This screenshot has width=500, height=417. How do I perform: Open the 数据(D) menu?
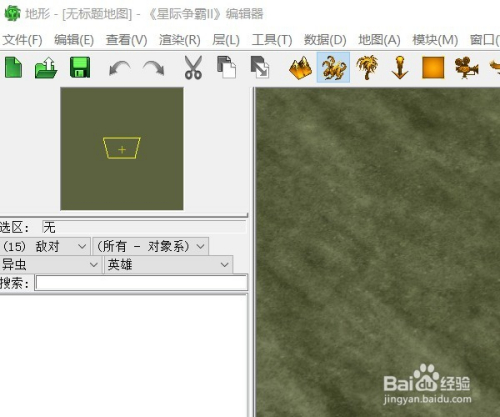[325, 40]
